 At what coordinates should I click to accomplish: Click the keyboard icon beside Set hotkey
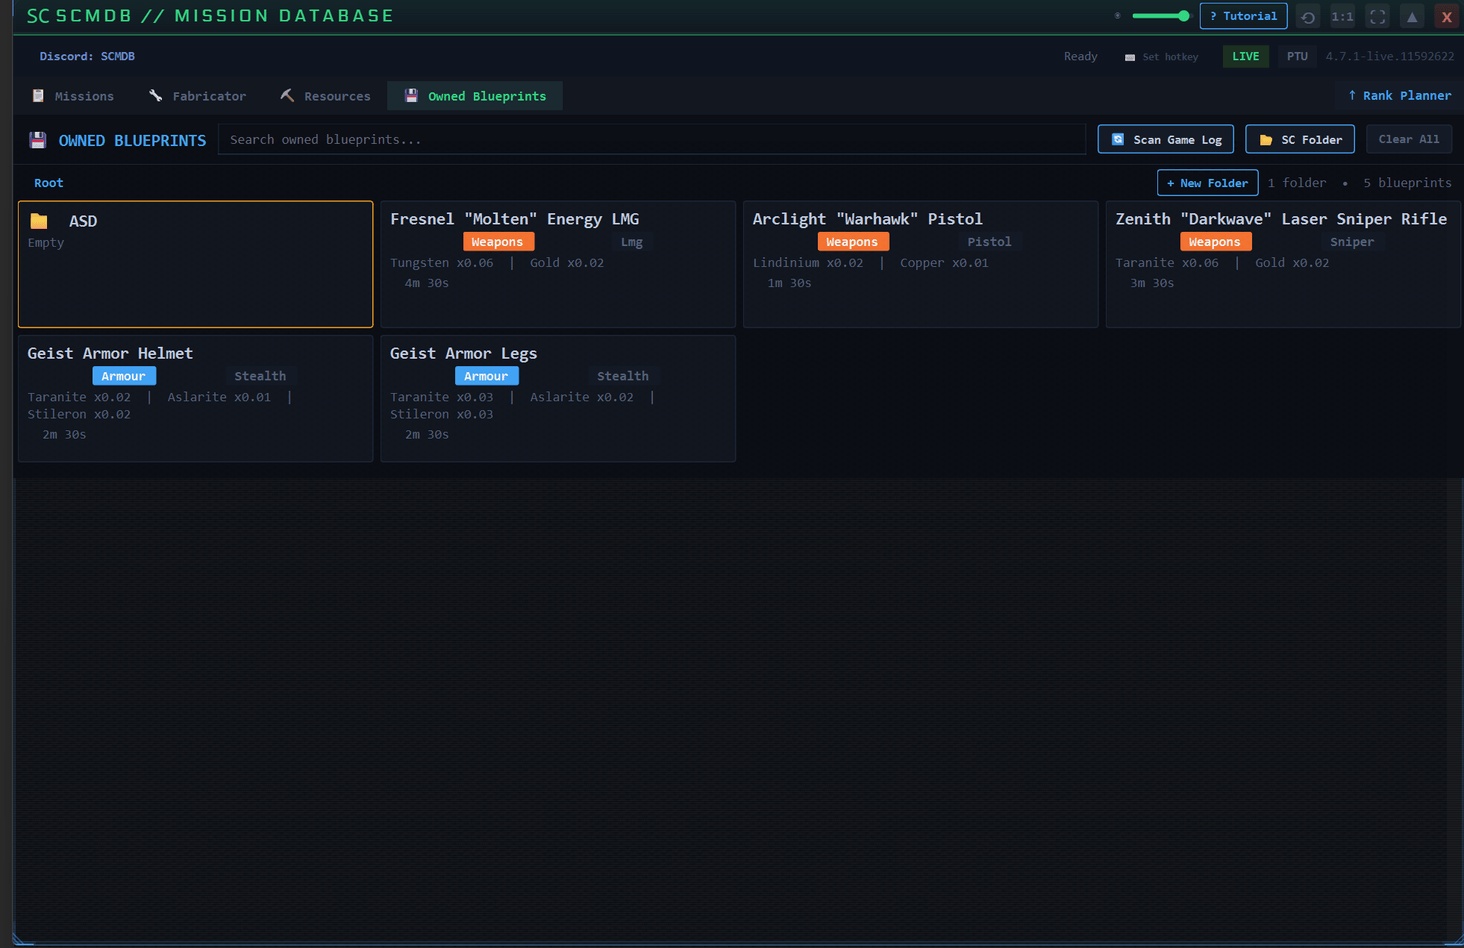[x=1130, y=57]
